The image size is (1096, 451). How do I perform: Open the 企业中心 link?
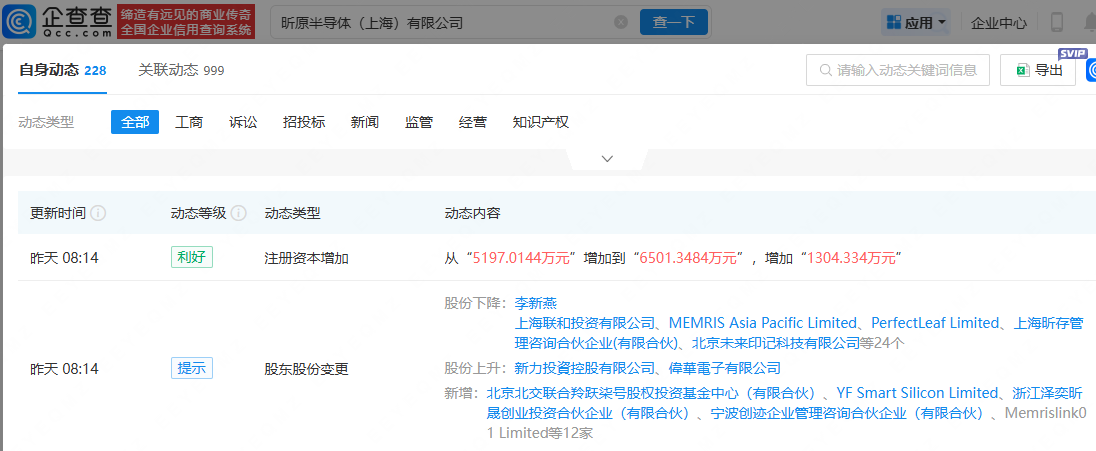(999, 22)
